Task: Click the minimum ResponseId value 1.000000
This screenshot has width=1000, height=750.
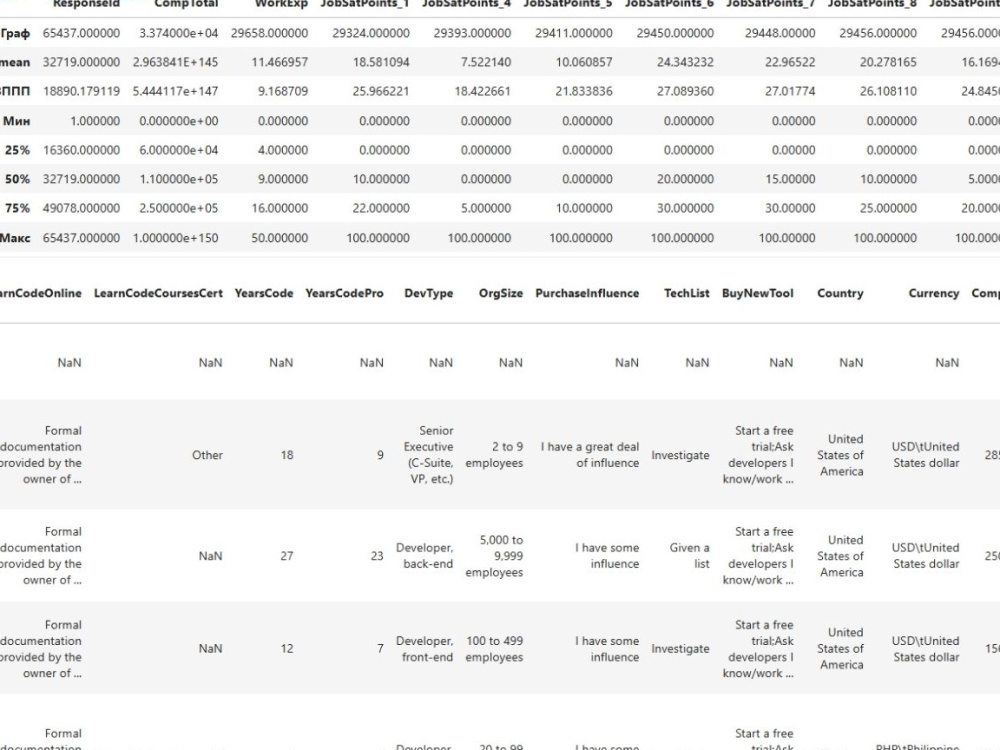Action: point(94,121)
